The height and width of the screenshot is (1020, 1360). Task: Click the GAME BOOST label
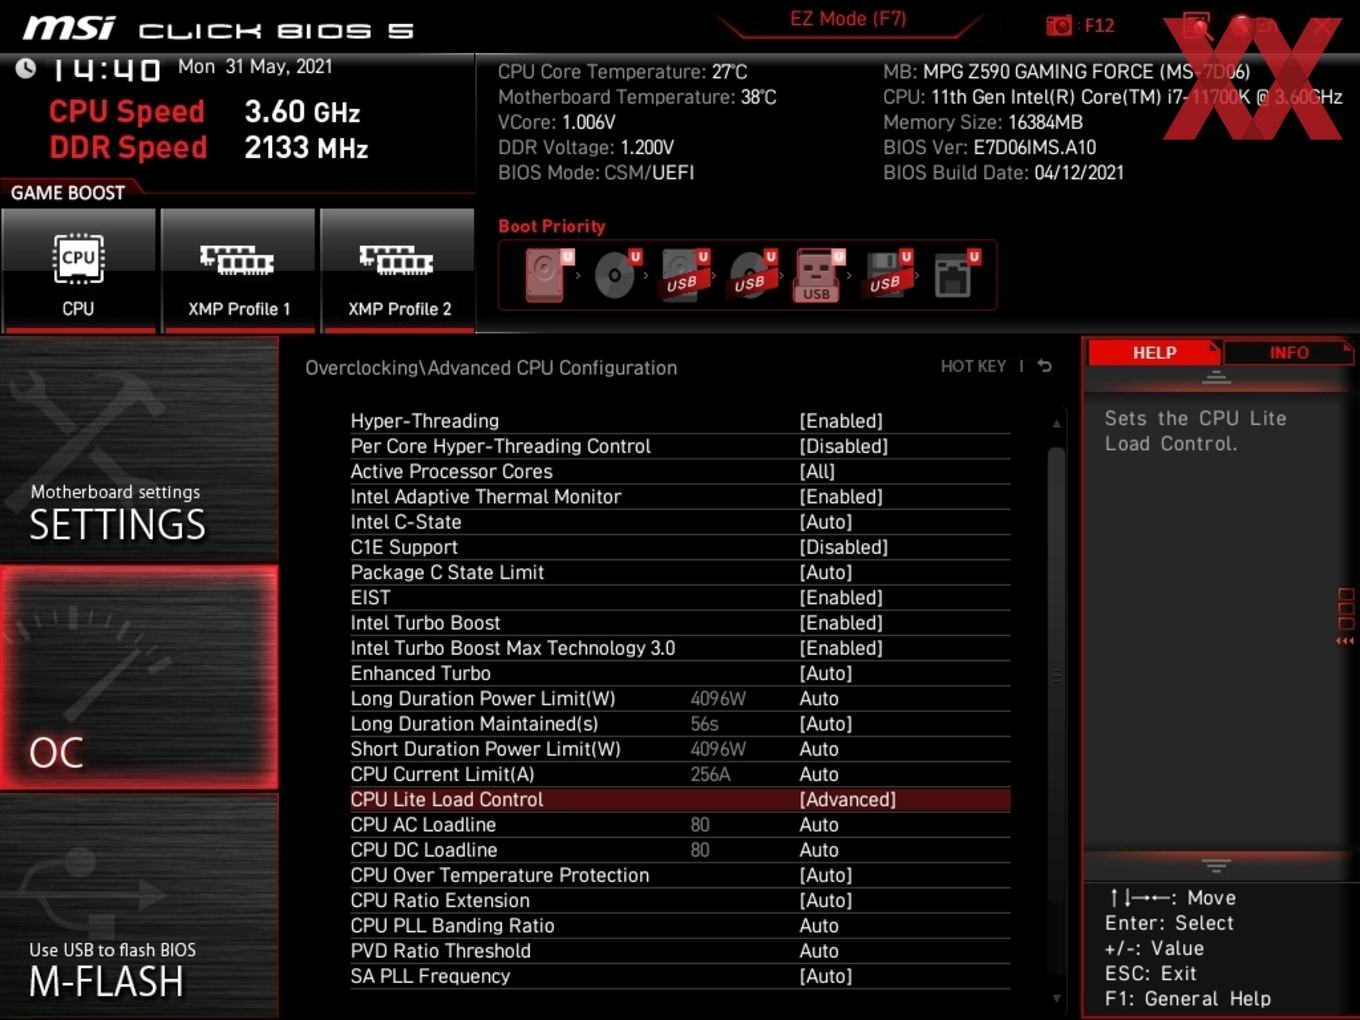68,193
